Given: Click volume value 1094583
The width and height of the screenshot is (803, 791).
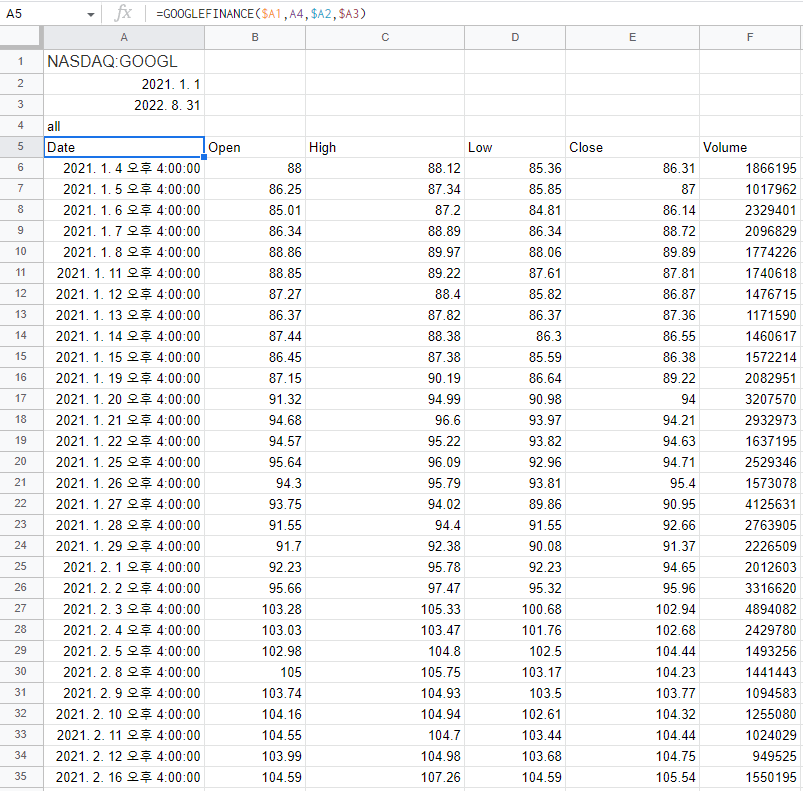Looking at the screenshot, I should [750, 693].
